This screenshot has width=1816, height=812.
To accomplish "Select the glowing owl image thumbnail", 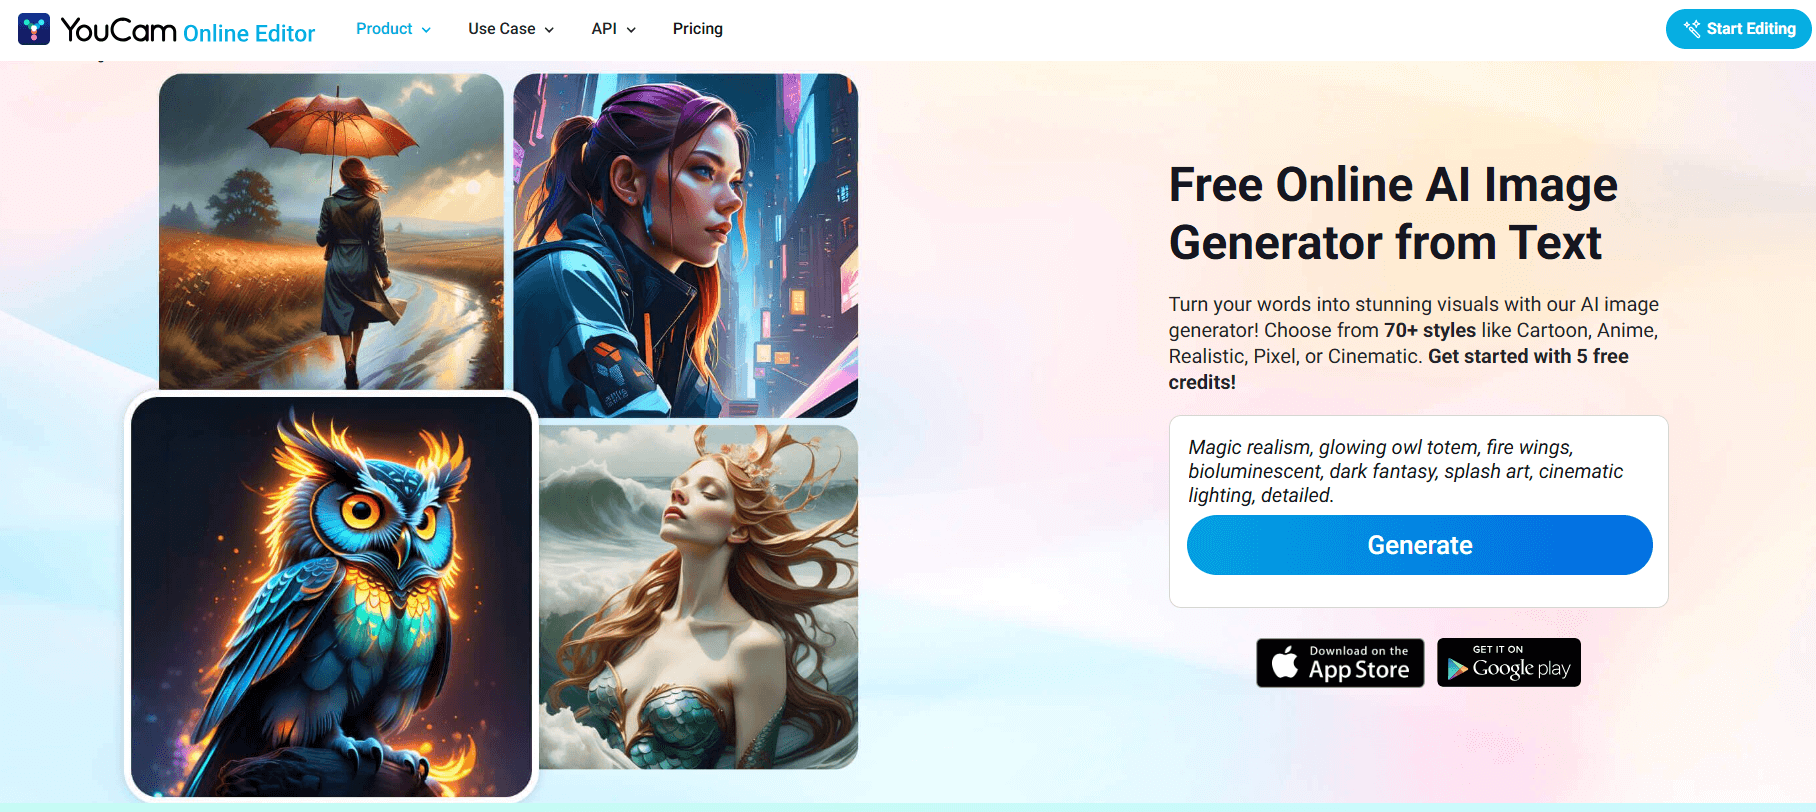I will [x=331, y=597].
